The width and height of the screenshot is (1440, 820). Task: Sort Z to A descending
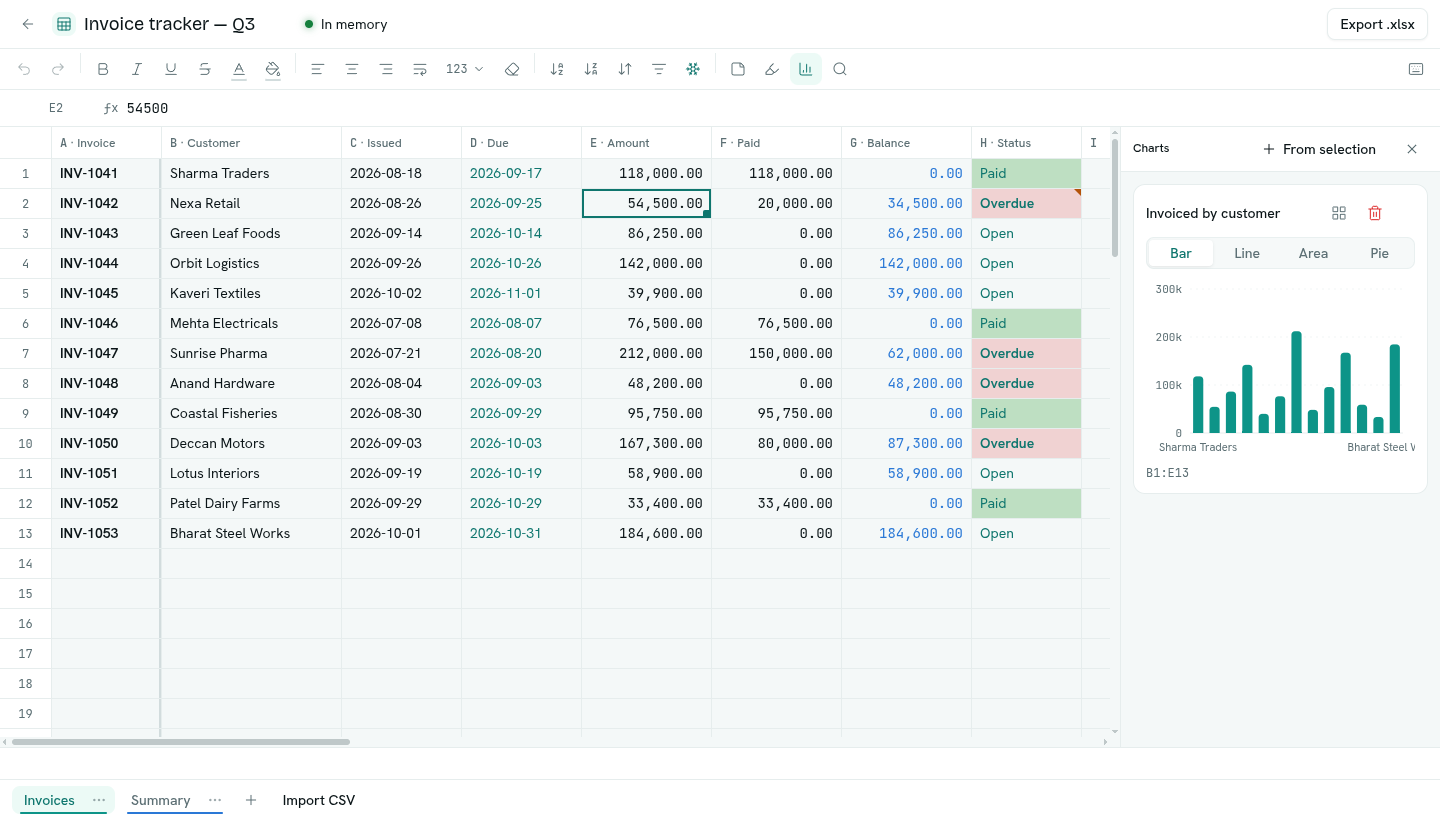coord(591,69)
